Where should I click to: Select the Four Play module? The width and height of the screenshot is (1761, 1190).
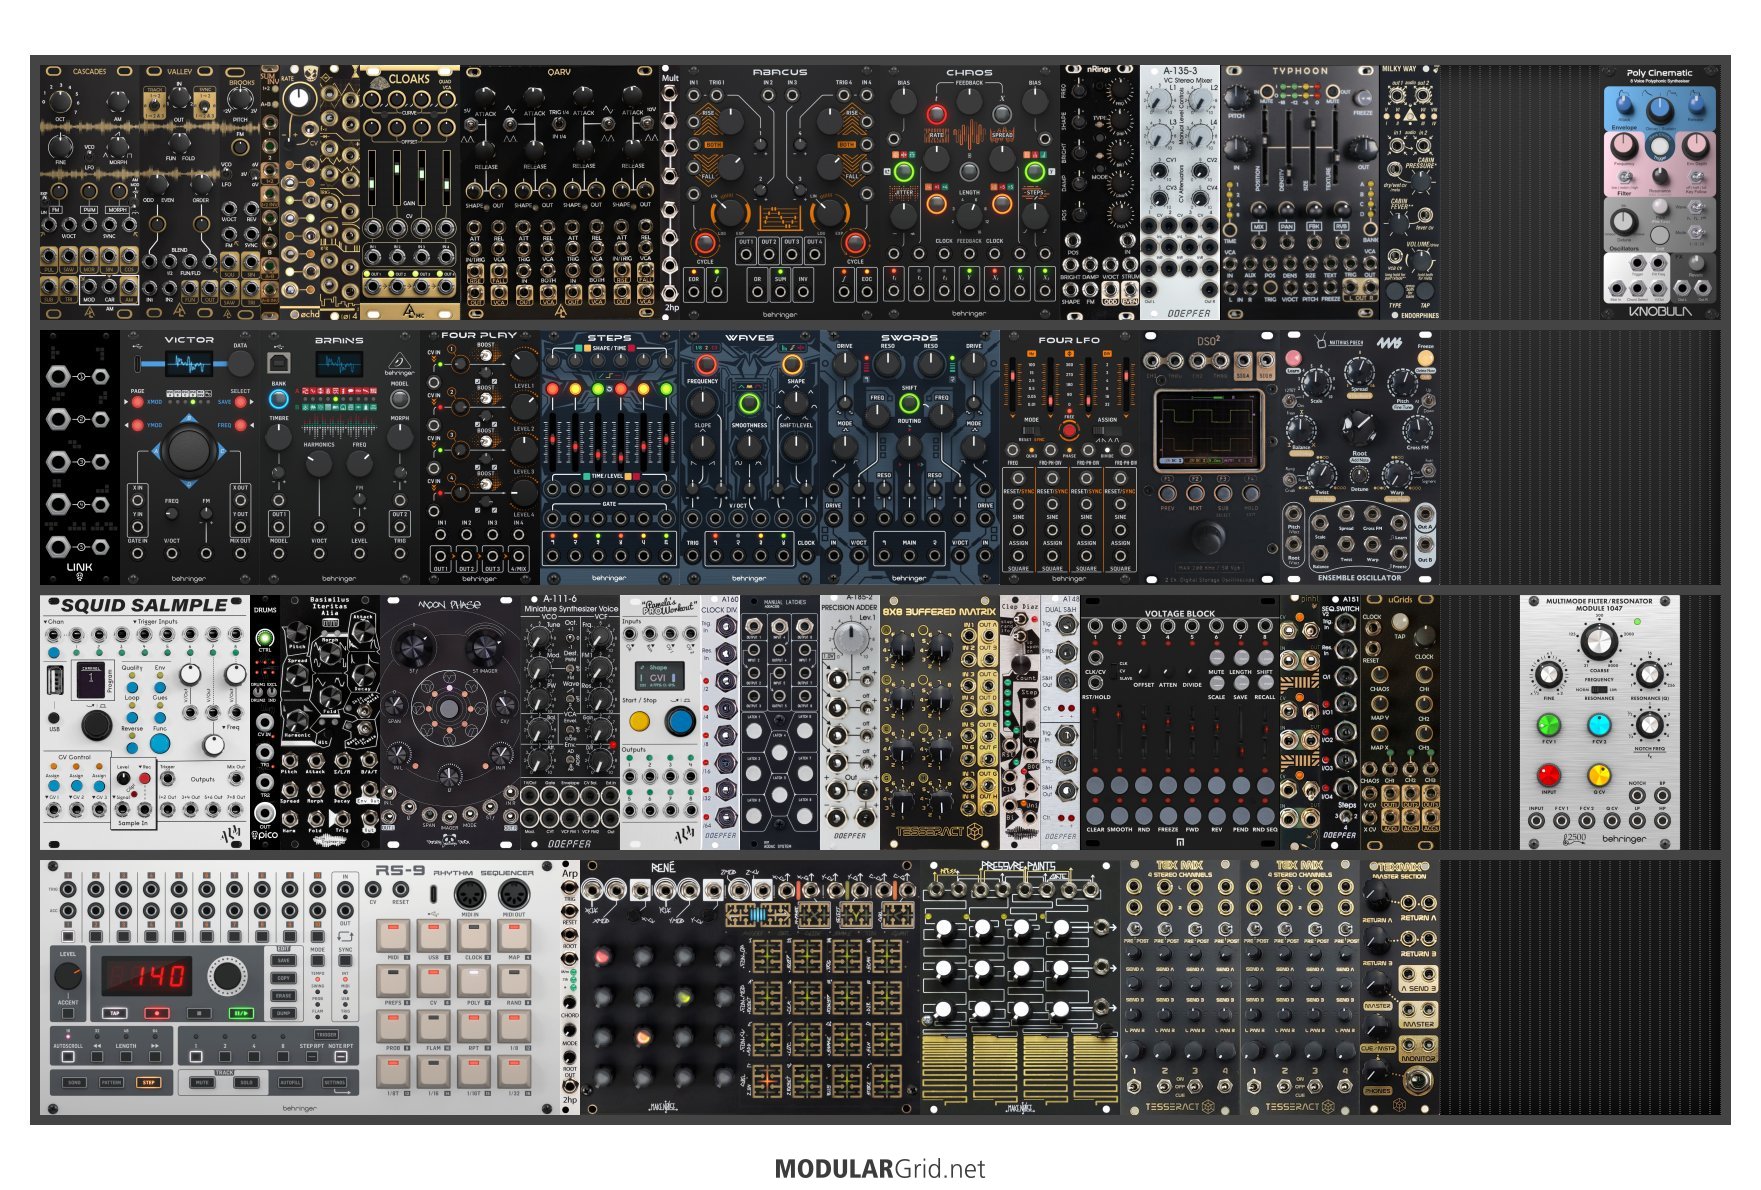(480, 457)
